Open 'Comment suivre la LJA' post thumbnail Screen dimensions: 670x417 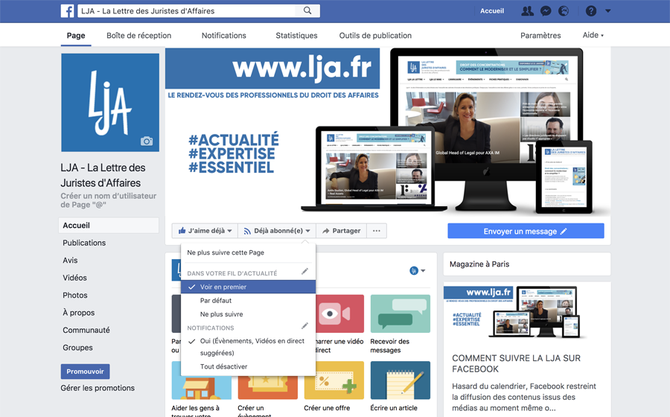pyautogui.click(x=527, y=314)
